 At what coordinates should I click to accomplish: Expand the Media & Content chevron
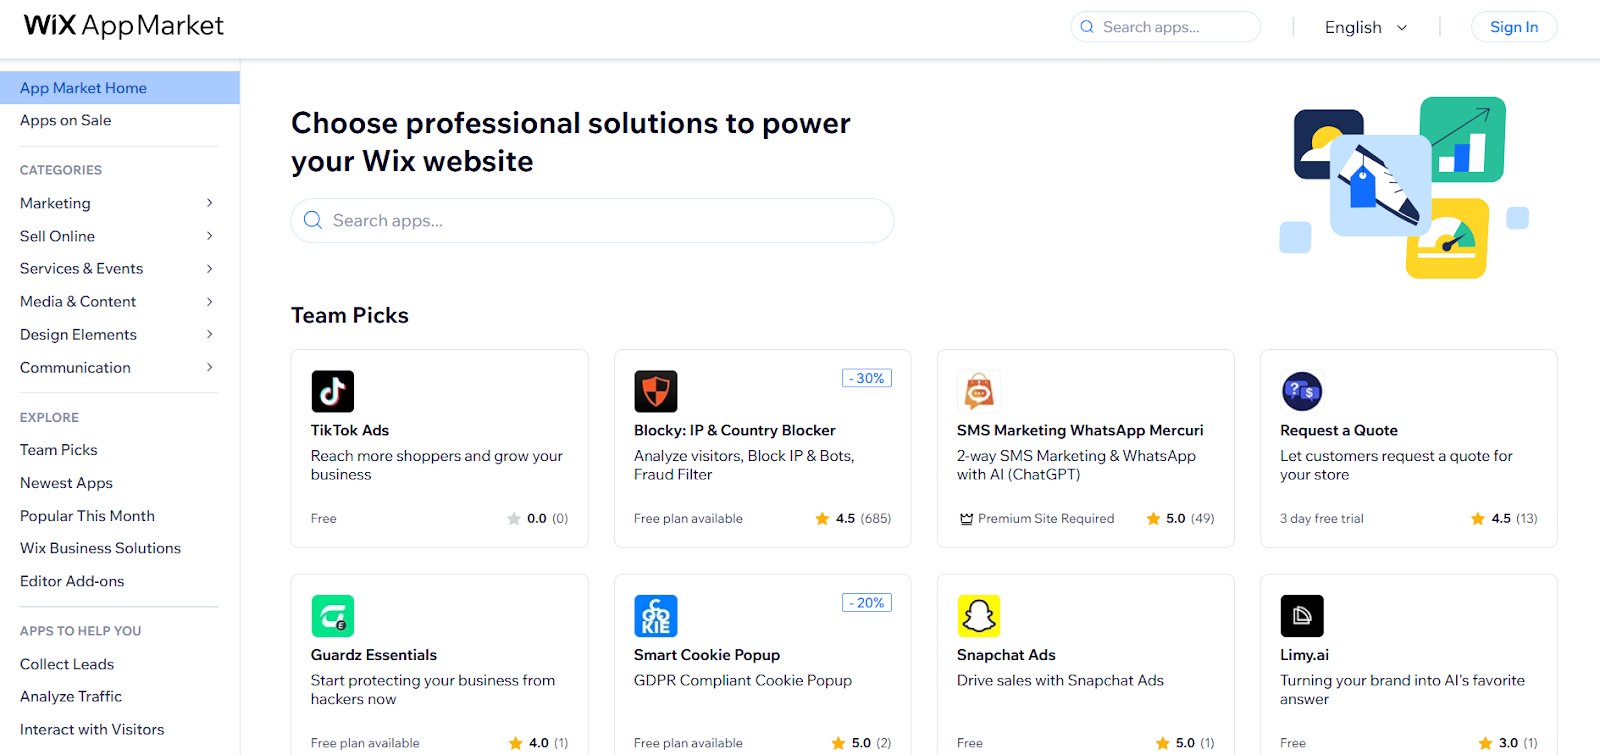(210, 301)
